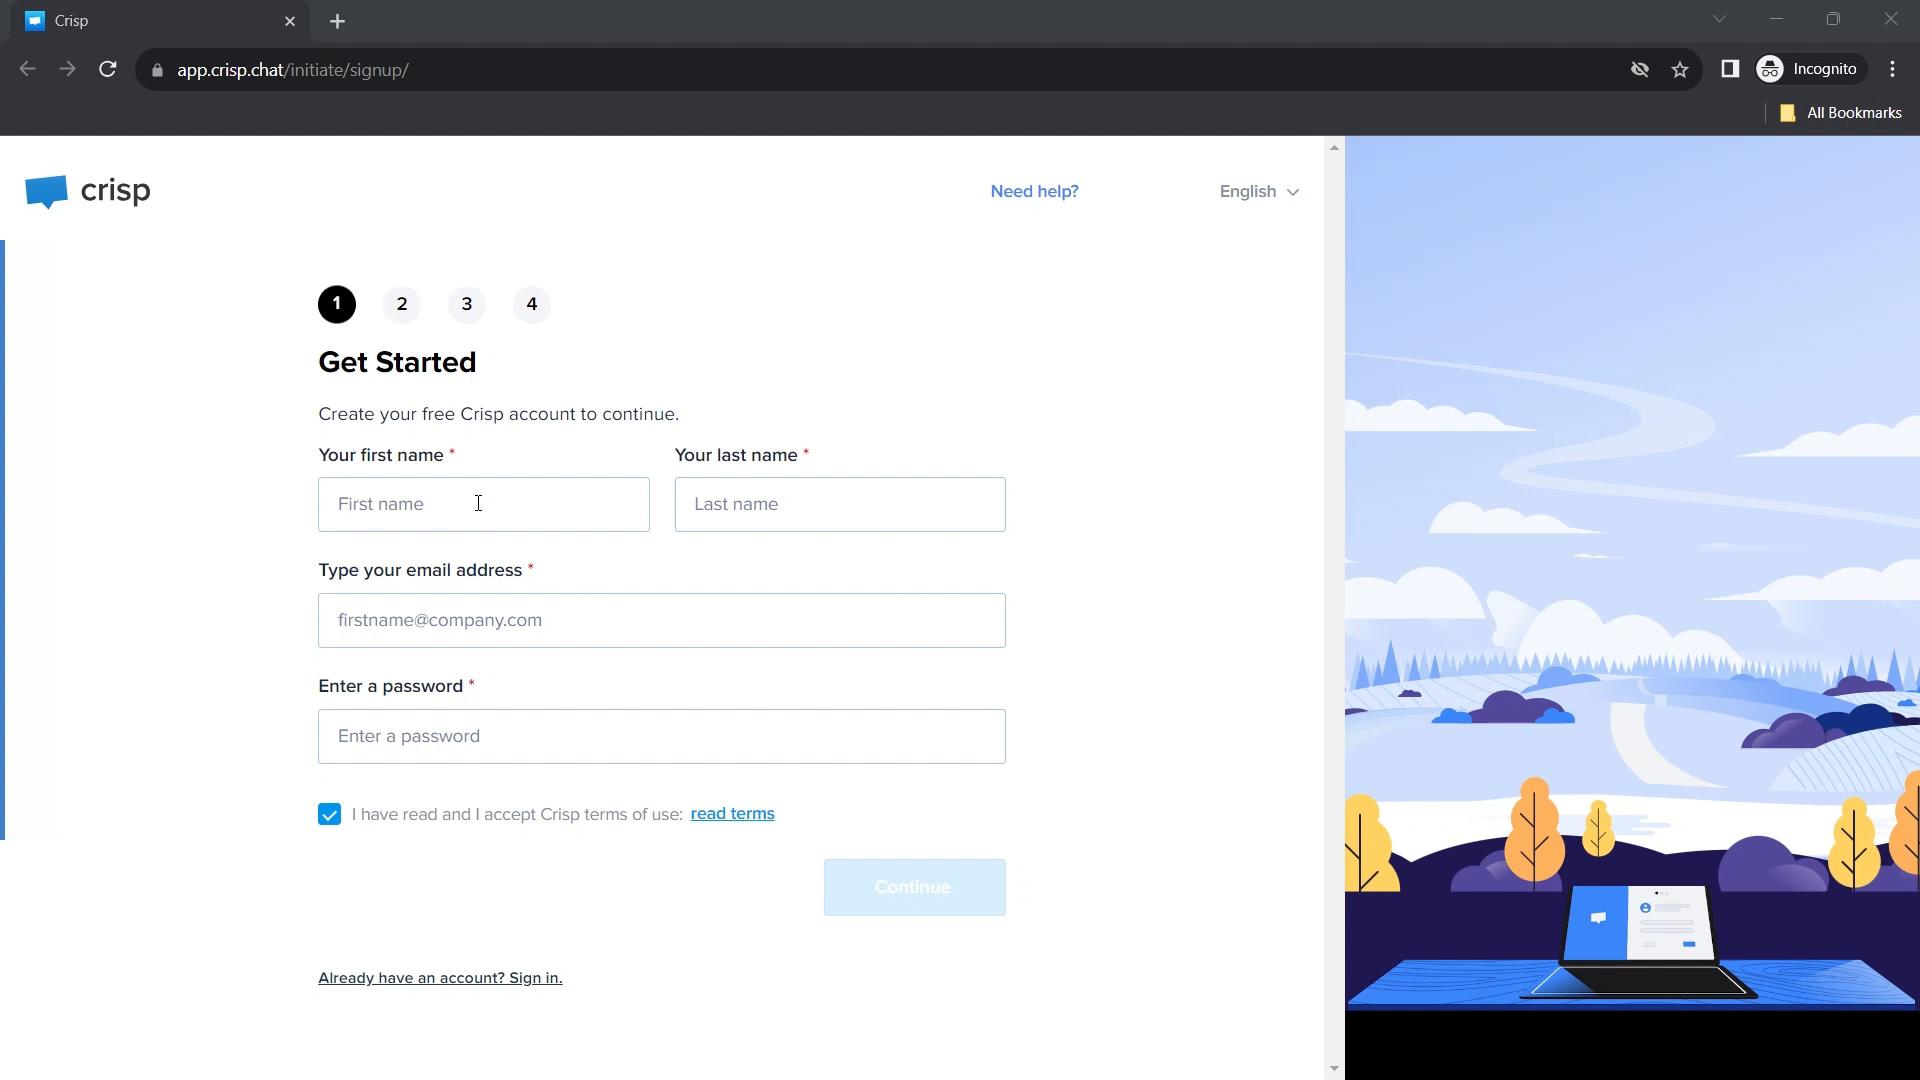
Task: Click Need help? link
Action: (x=1034, y=190)
